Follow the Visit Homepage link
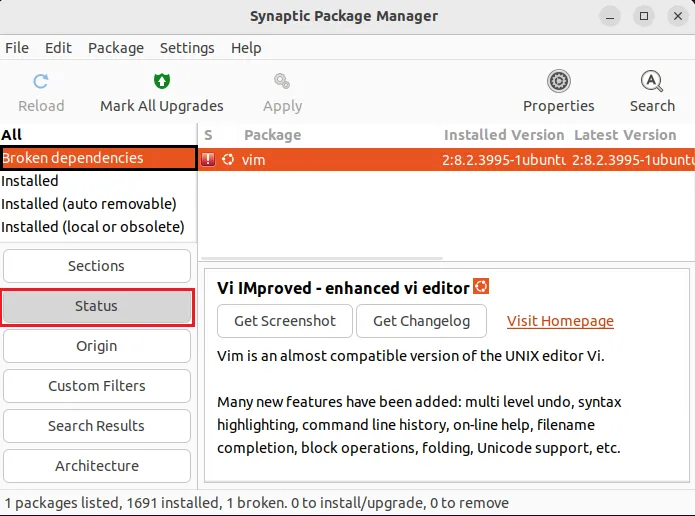 pyautogui.click(x=560, y=321)
